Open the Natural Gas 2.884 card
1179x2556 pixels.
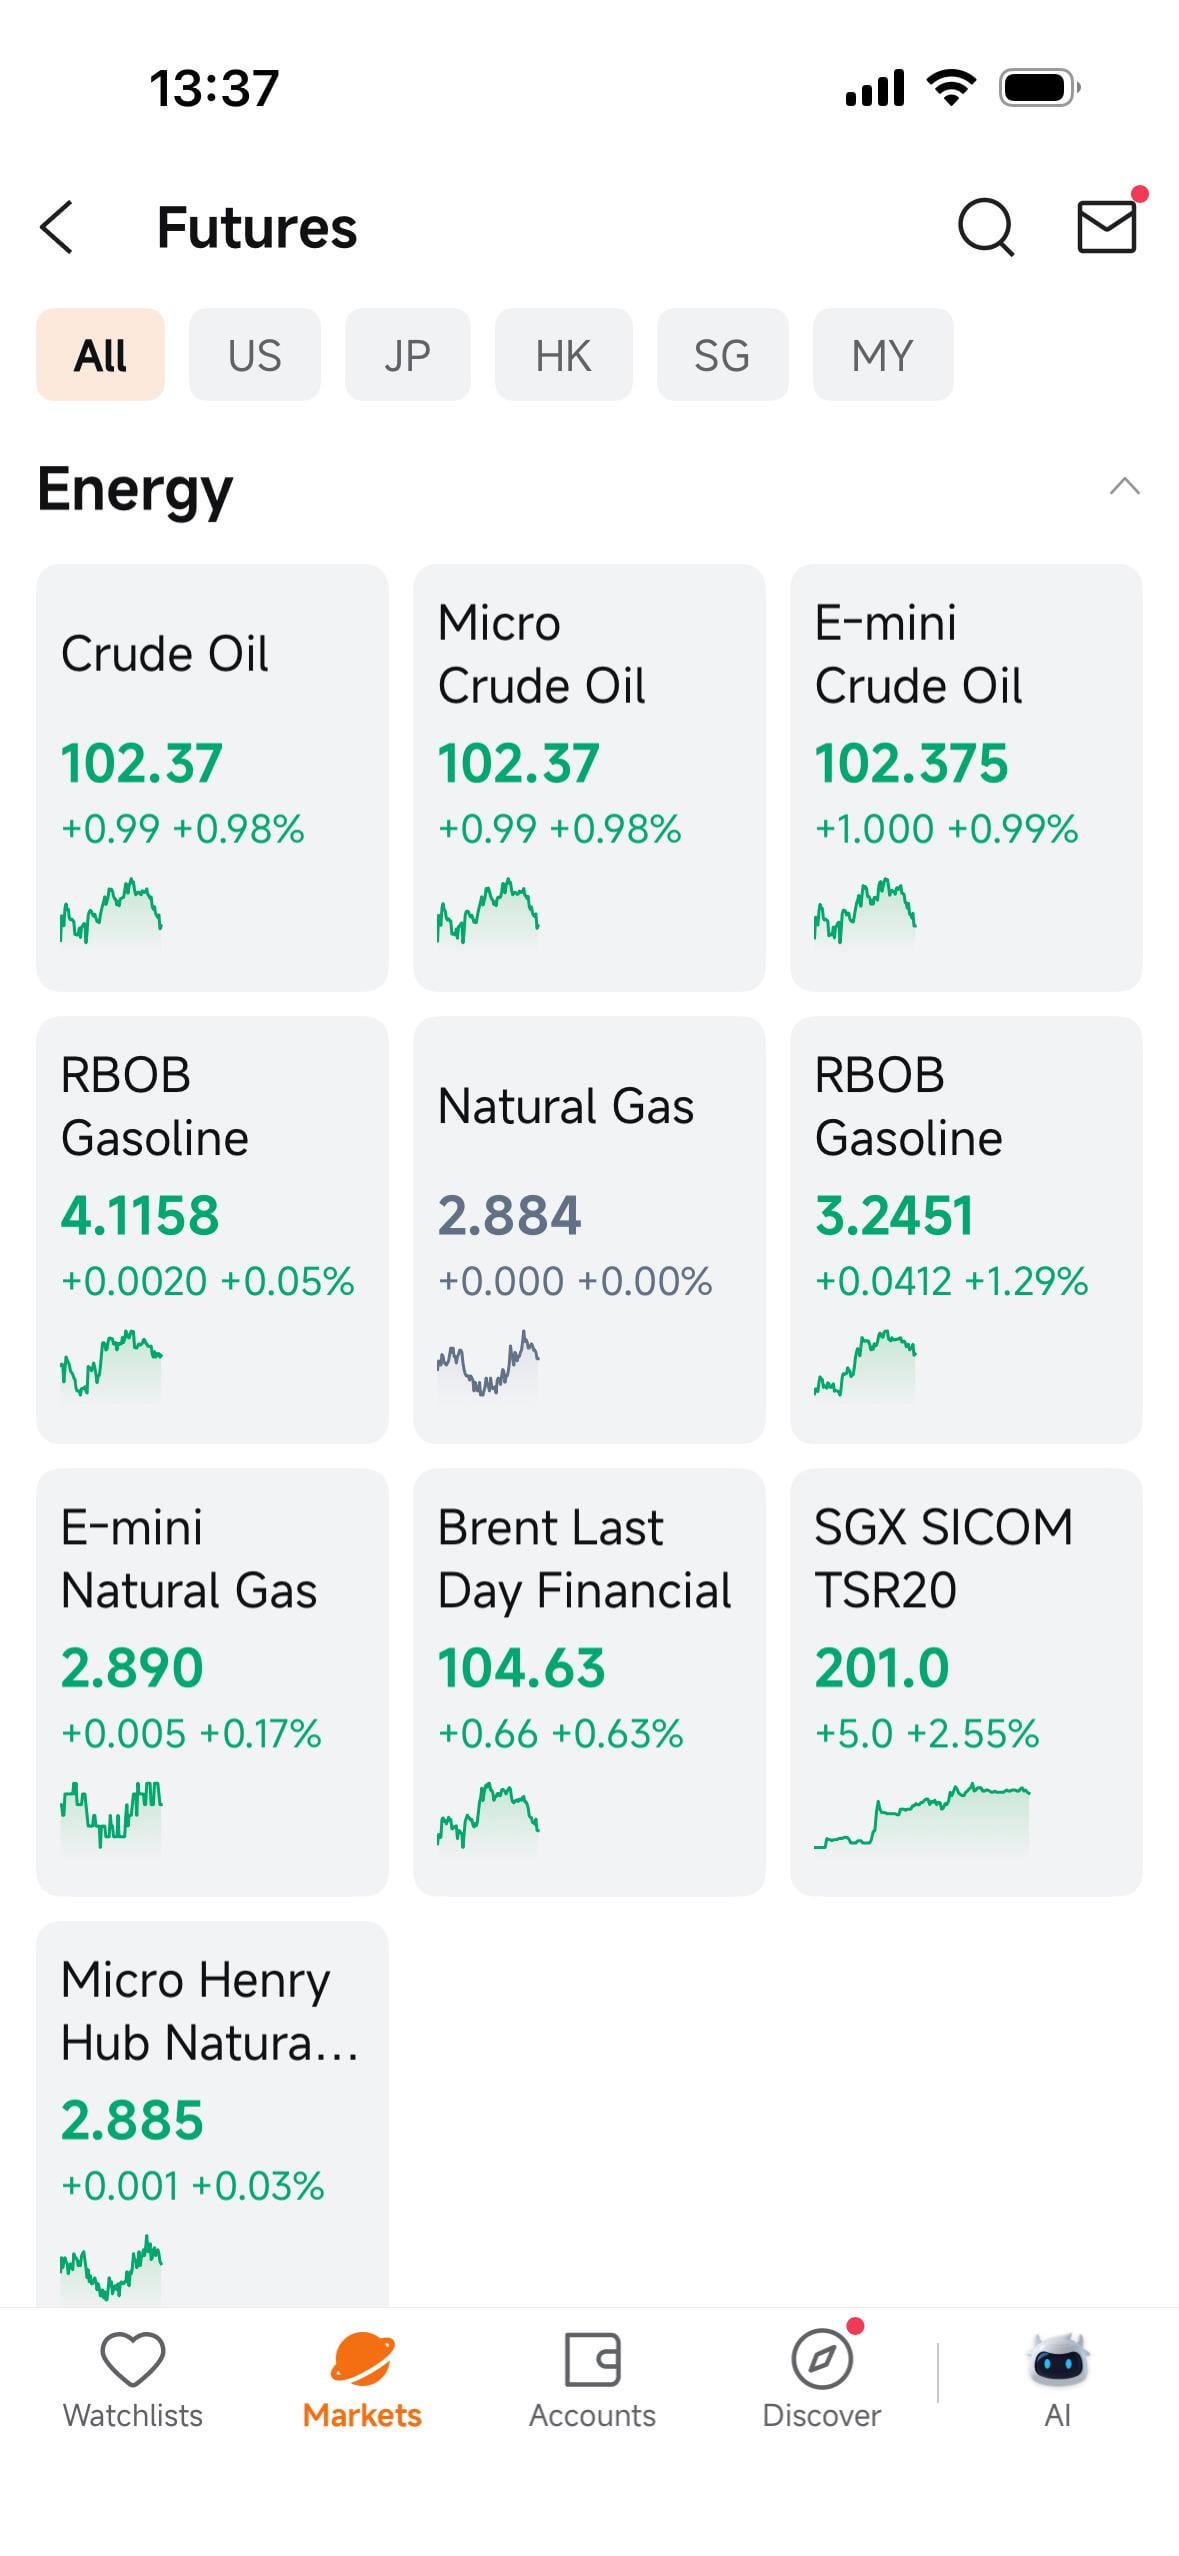tap(589, 1229)
